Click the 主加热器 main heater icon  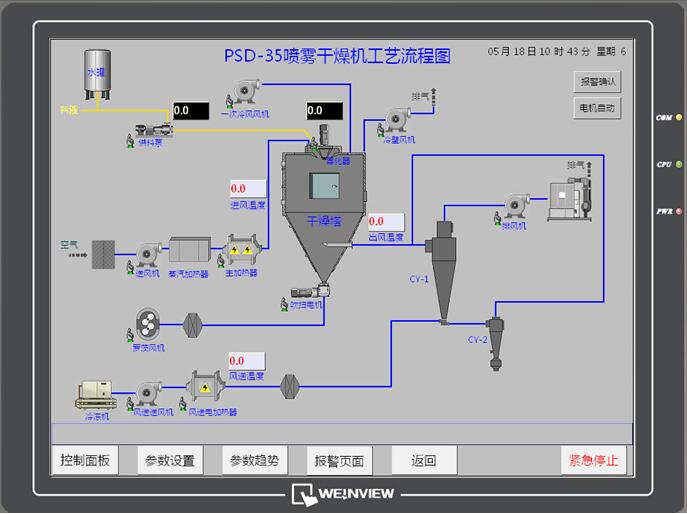pos(241,252)
